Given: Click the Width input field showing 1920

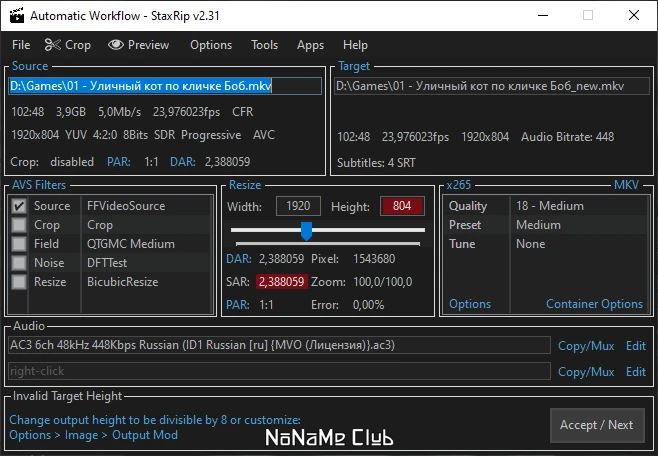Looking at the screenshot, I should pyautogui.click(x=298, y=206).
